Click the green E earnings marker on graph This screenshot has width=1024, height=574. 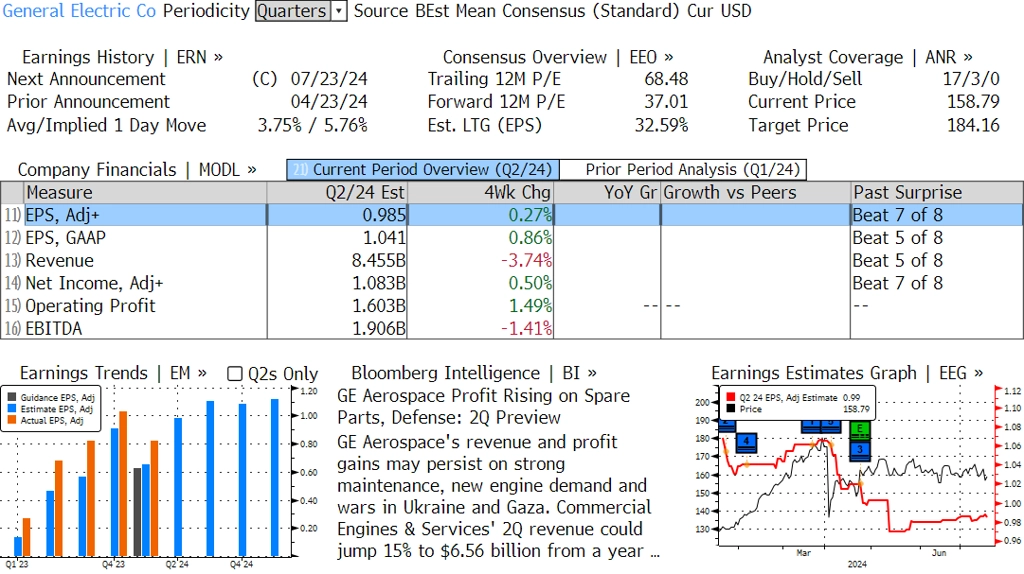coord(860,430)
